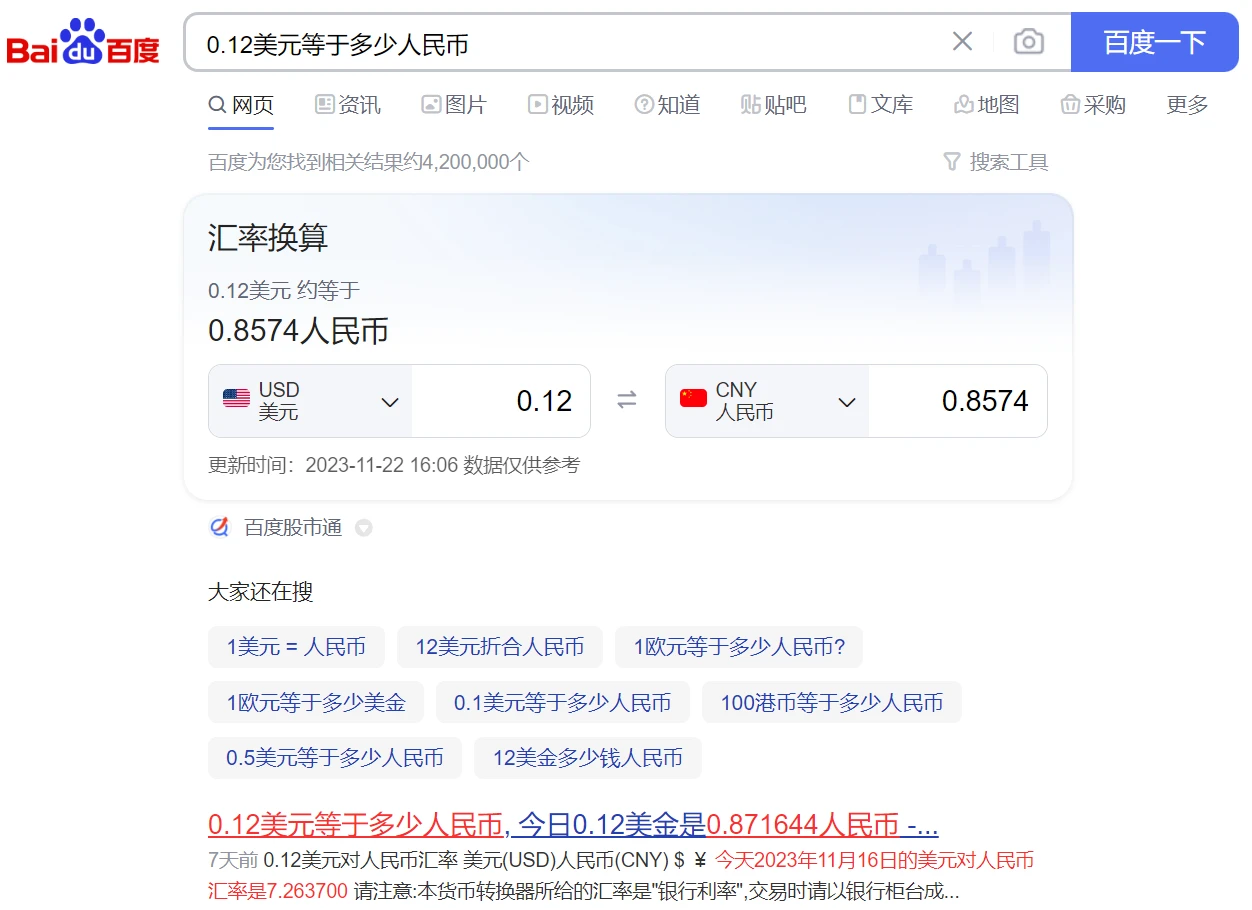Viewport: 1252px width, 910px height.
Task: Swap currencies with the exchange arrows icon
Action: coord(627,401)
